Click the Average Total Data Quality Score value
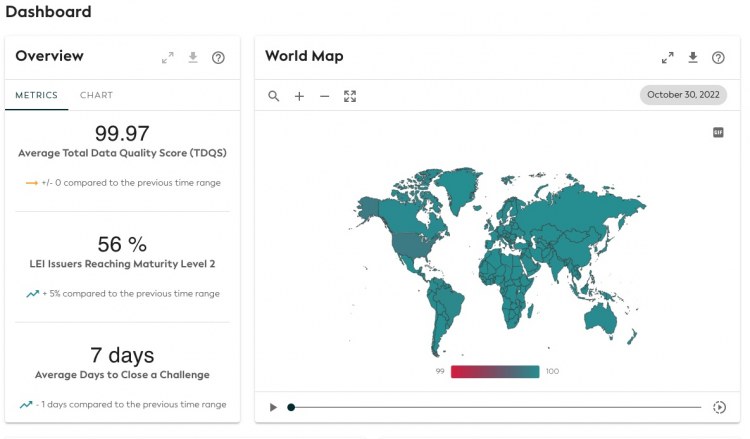 [x=121, y=133]
